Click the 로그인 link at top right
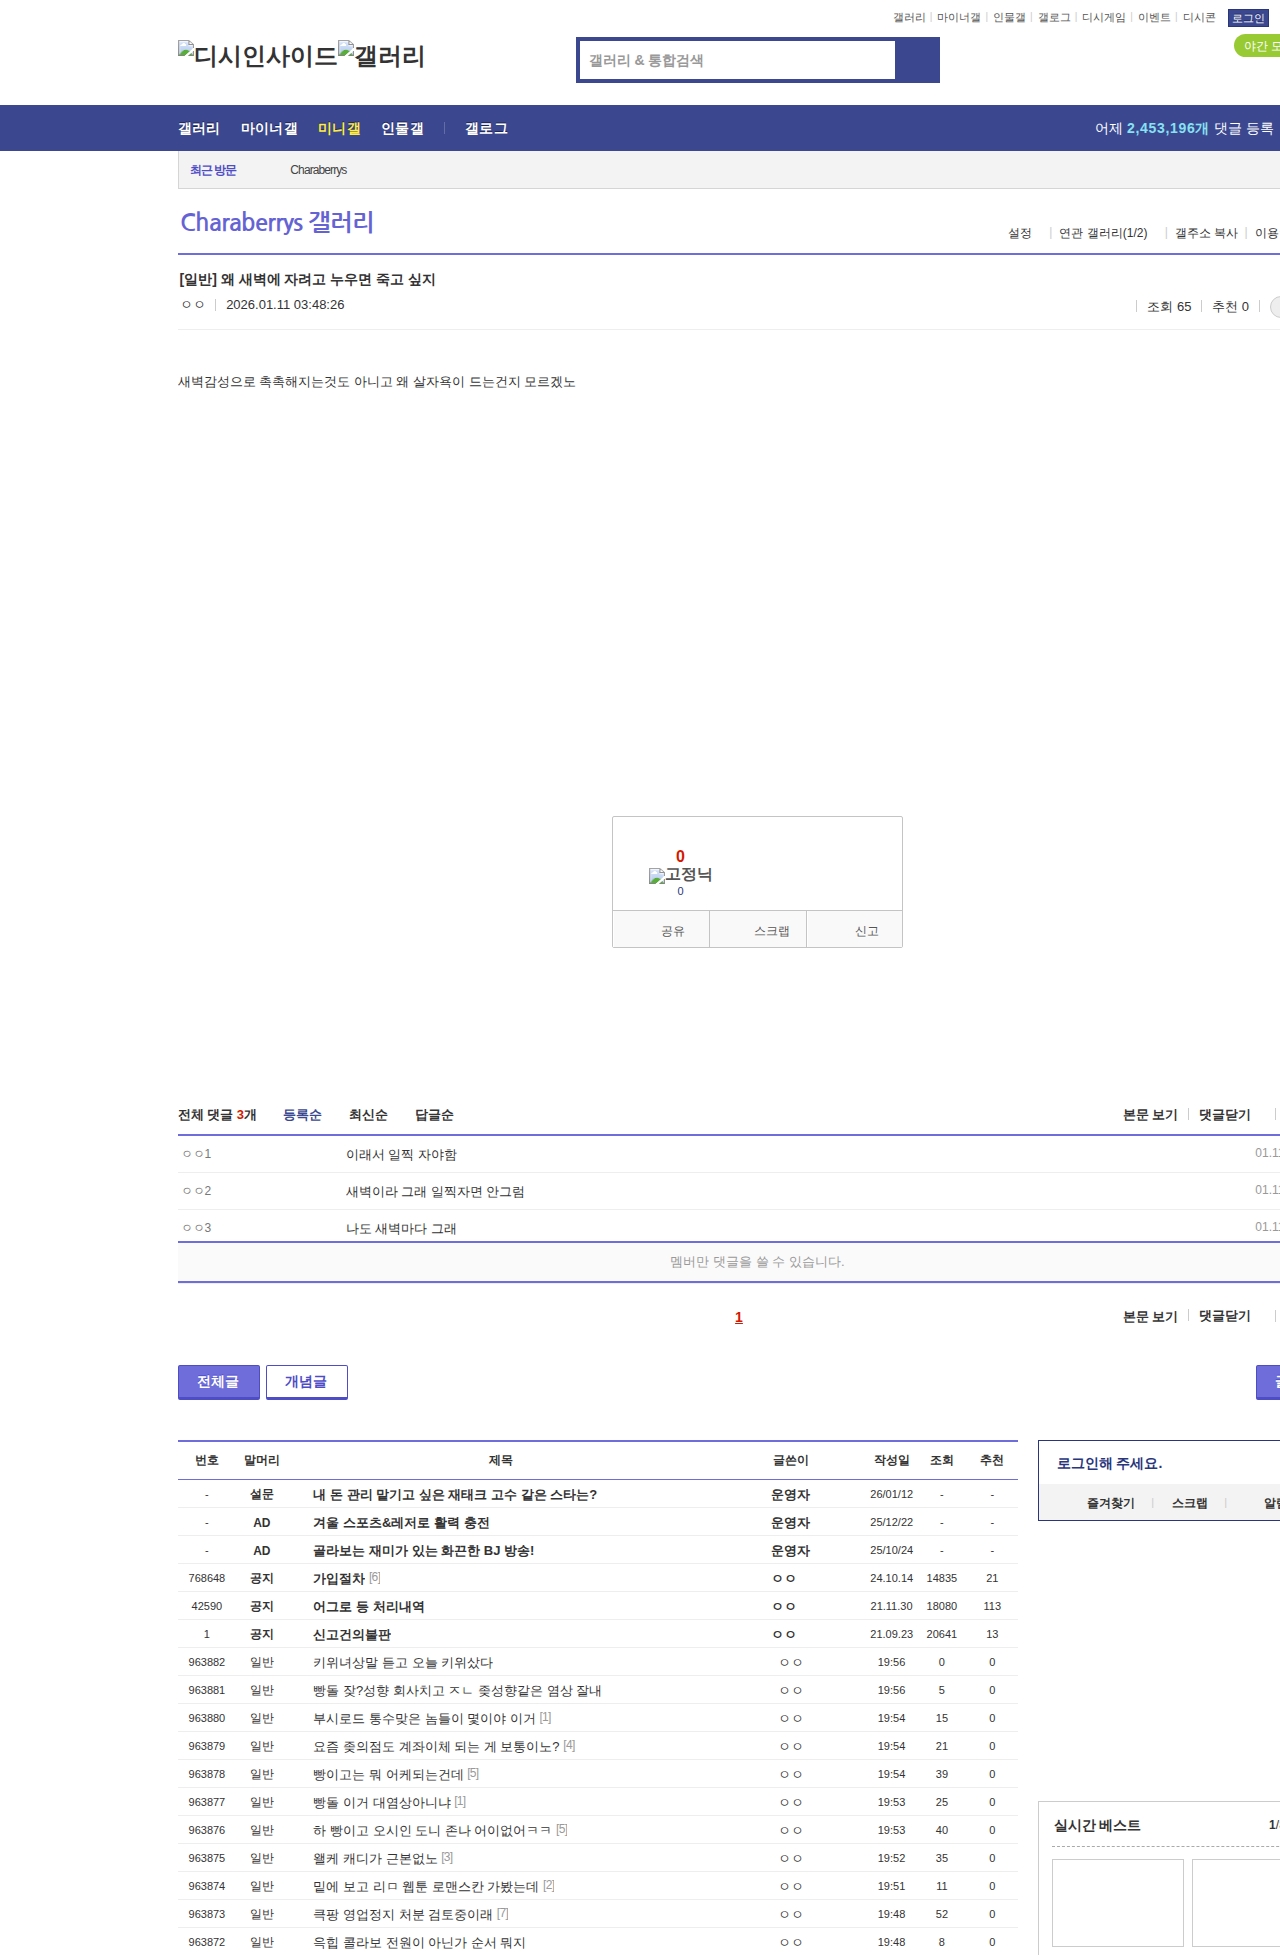1280x1955 pixels. [x=1247, y=18]
